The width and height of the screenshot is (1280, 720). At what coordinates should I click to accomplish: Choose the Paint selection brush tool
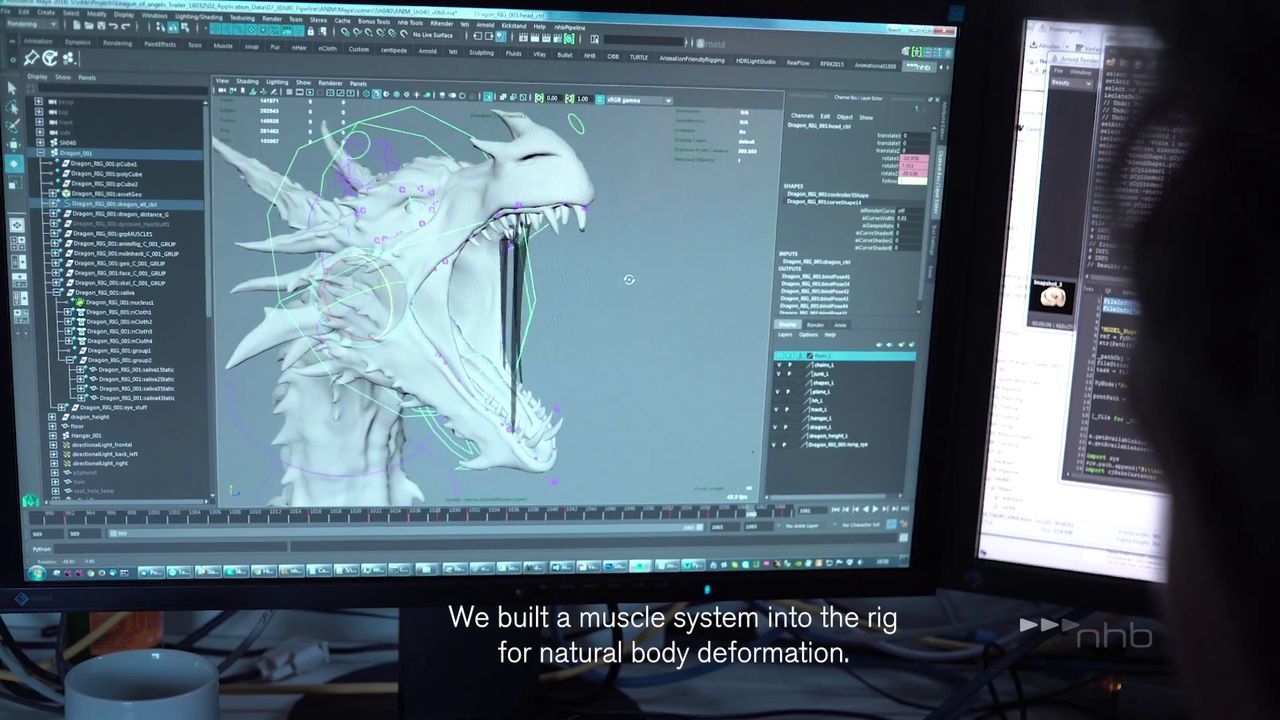click(x=13, y=126)
